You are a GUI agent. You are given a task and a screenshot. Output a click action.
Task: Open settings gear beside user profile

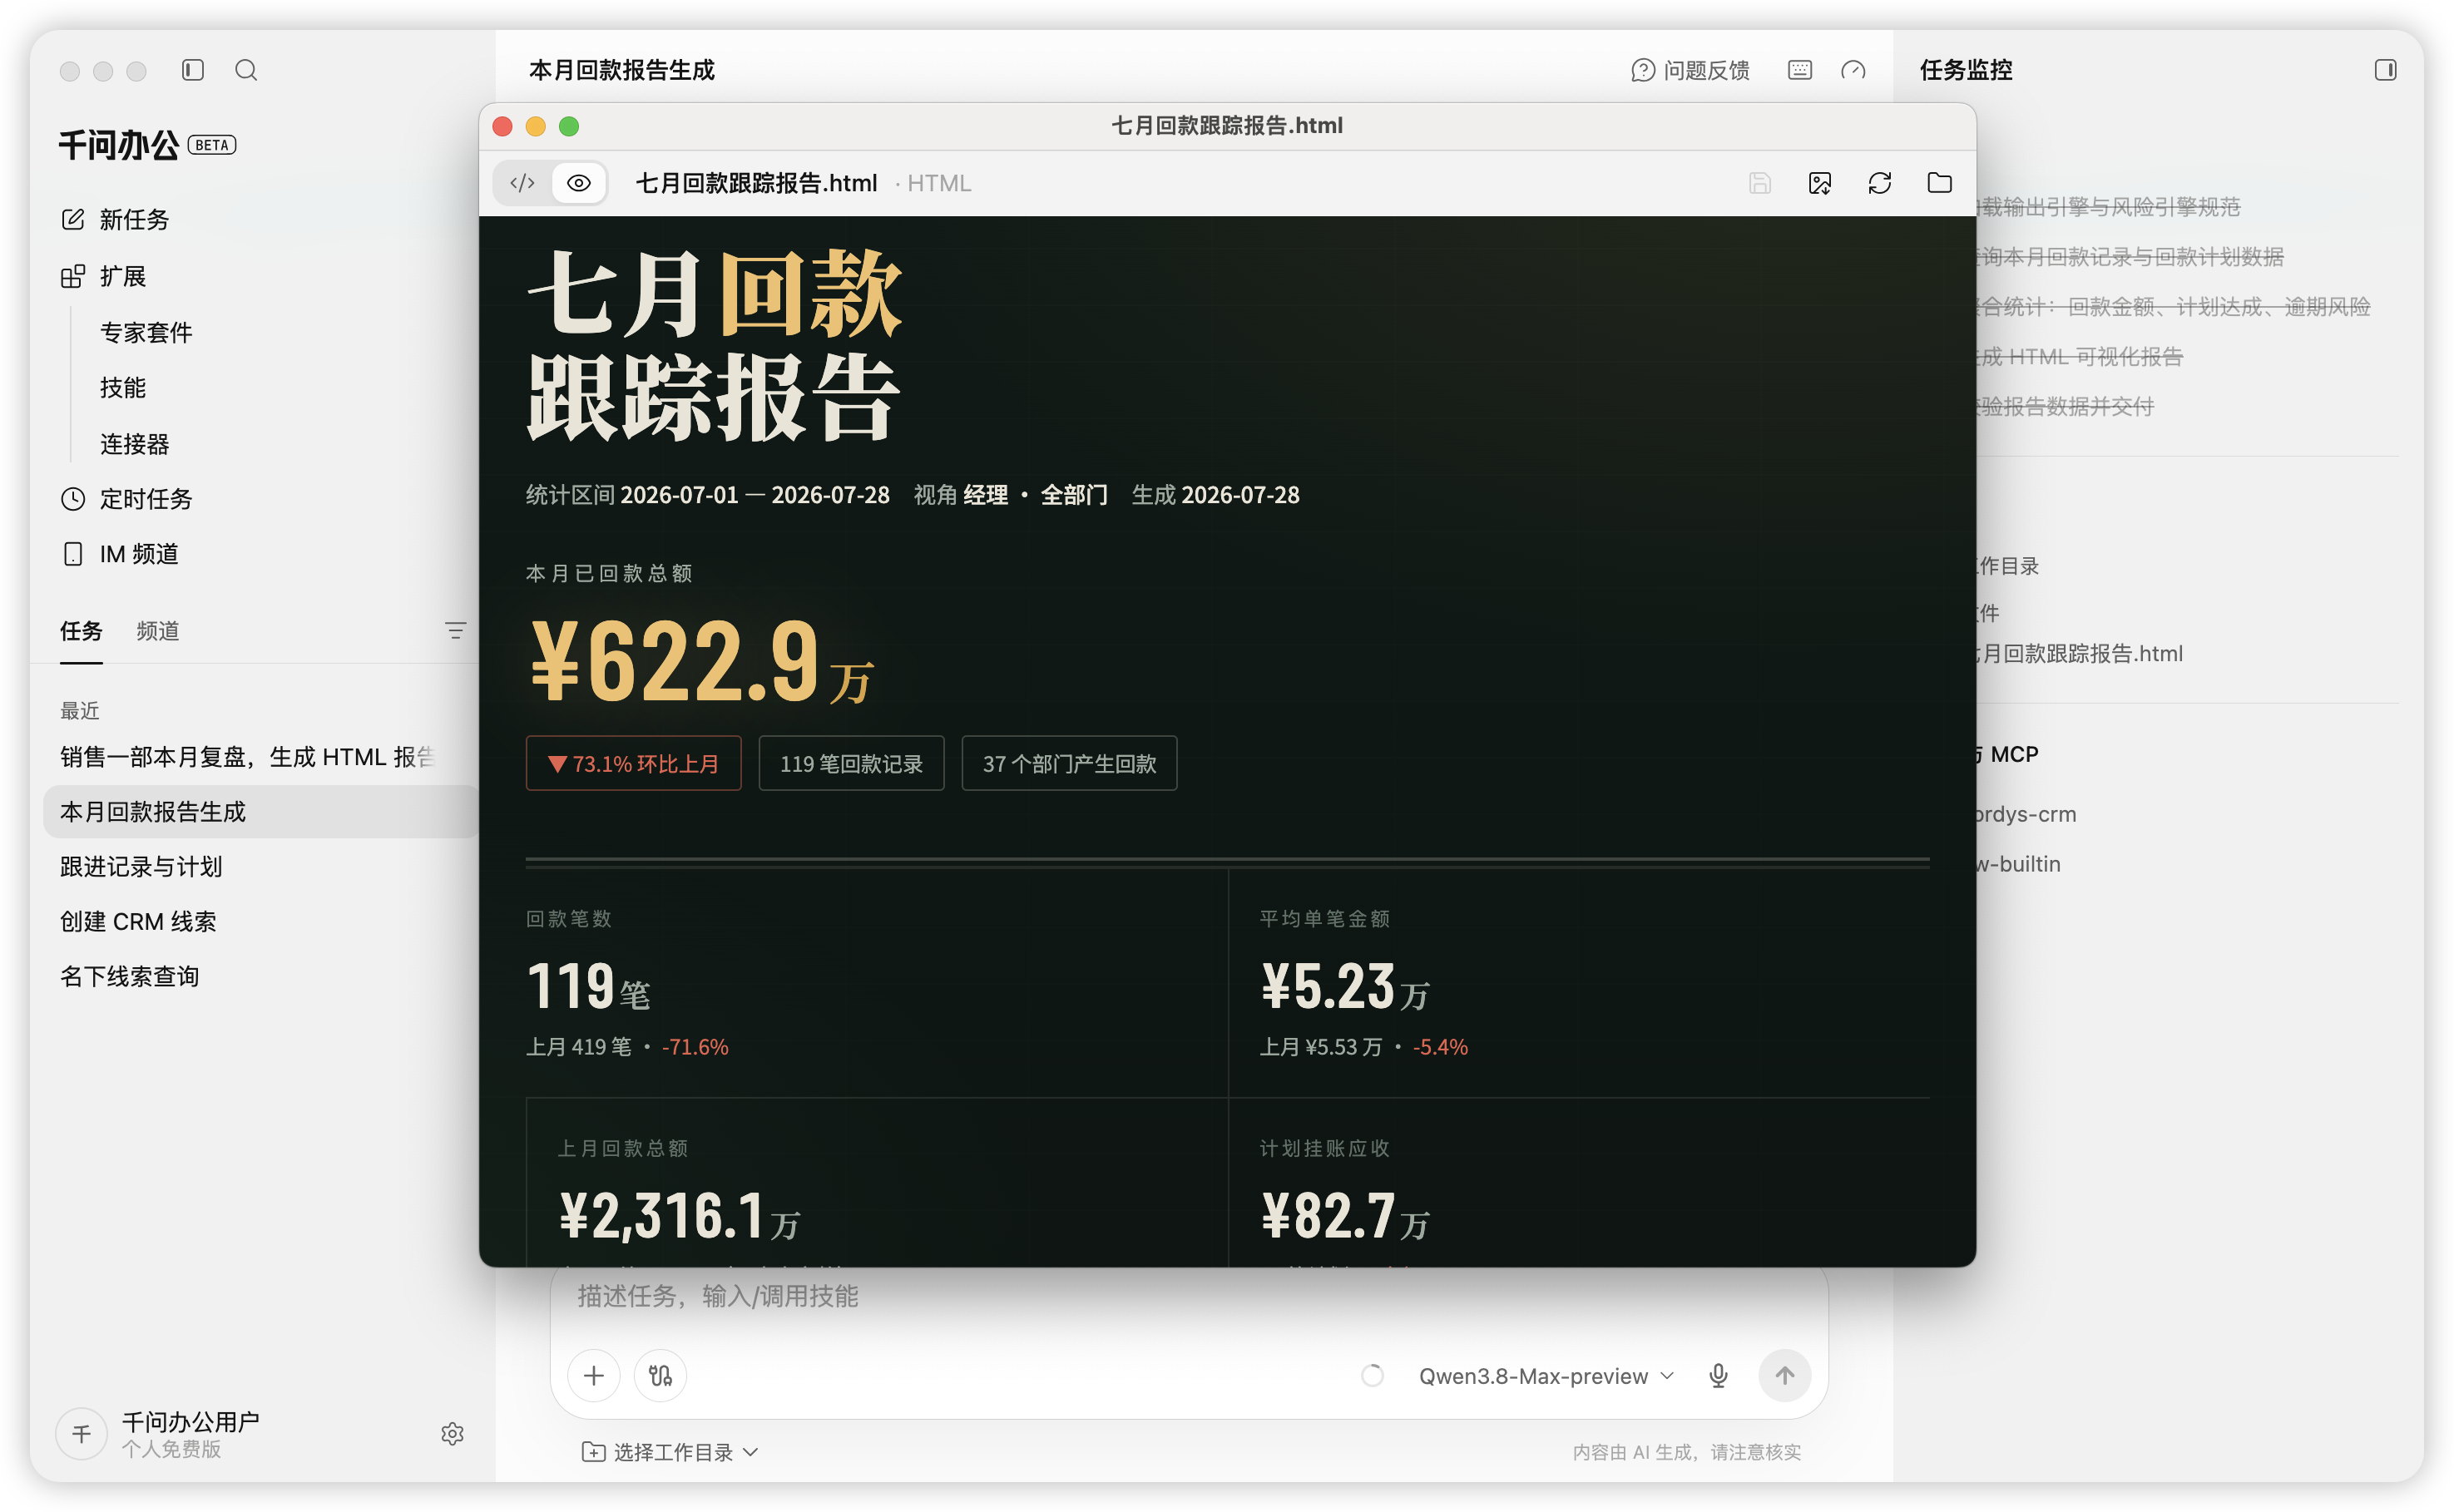point(452,1434)
